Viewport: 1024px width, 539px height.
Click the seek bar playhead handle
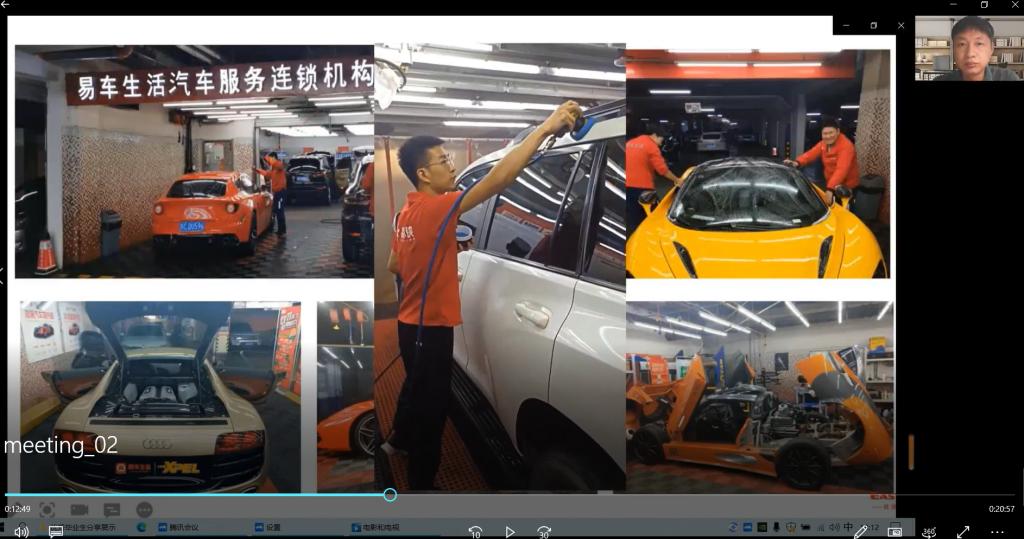(x=390, y=495)
